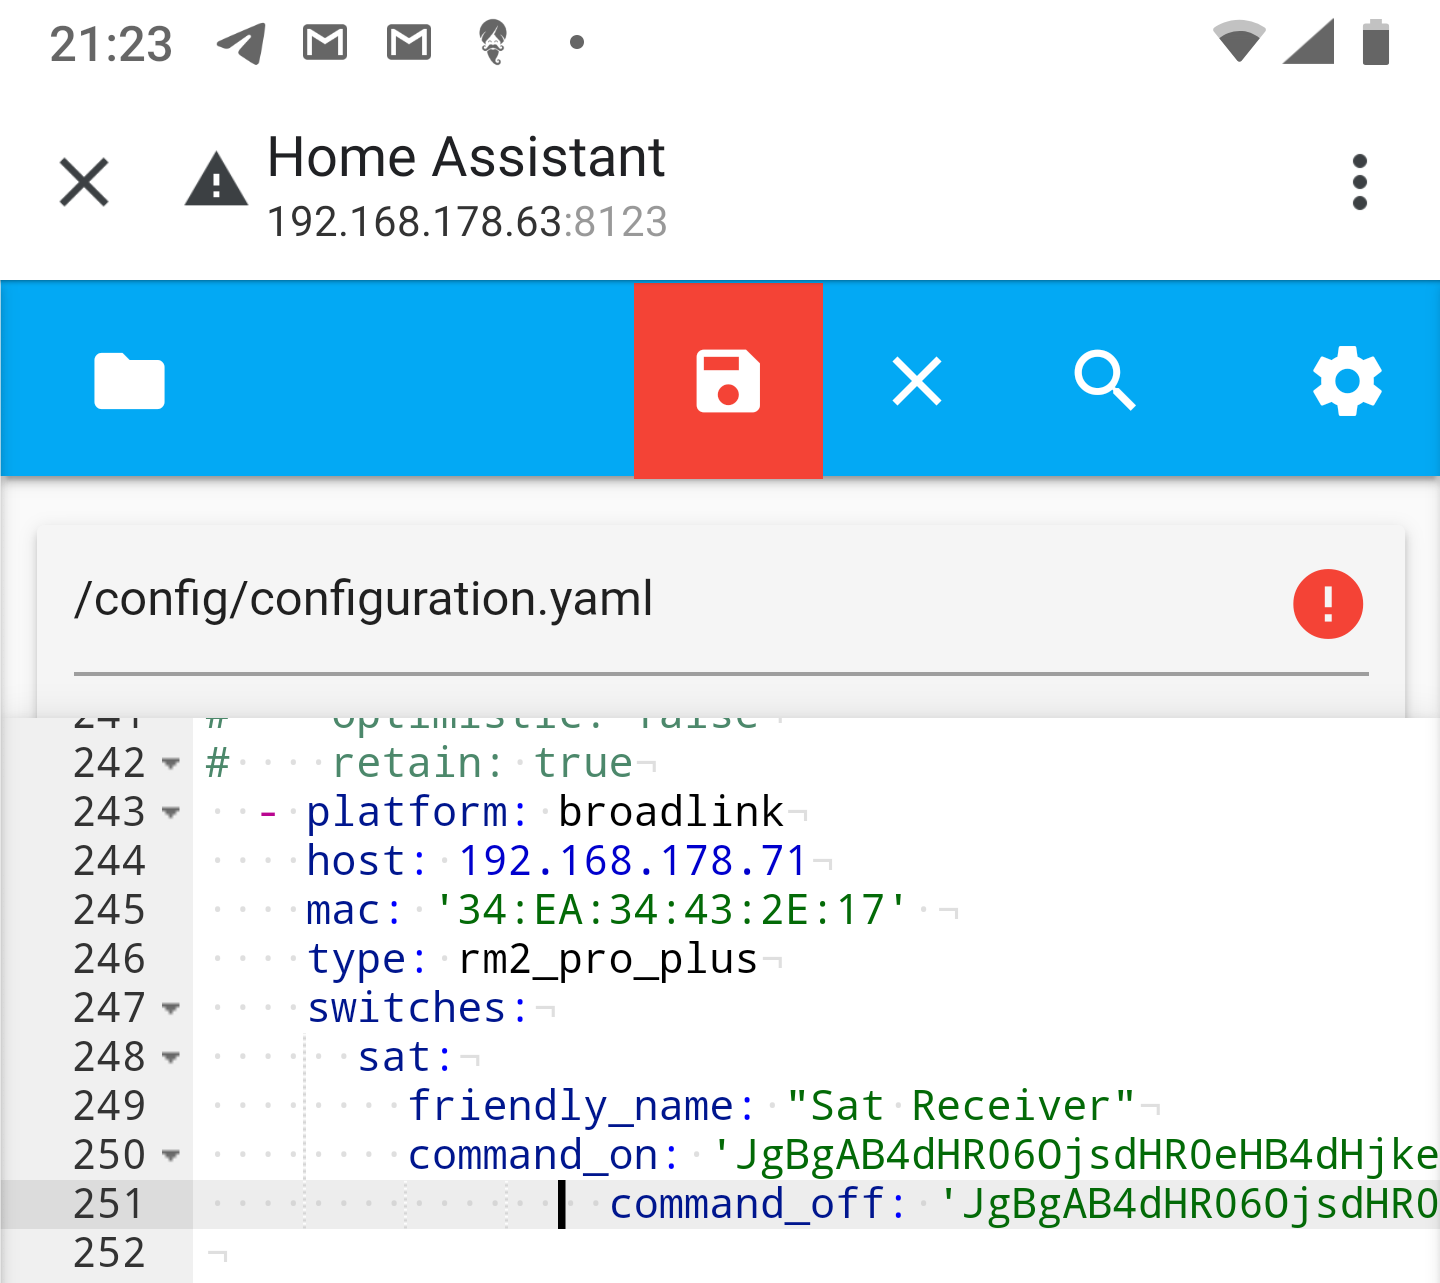Toggle fold on comment line 242

tap(171, 764)
